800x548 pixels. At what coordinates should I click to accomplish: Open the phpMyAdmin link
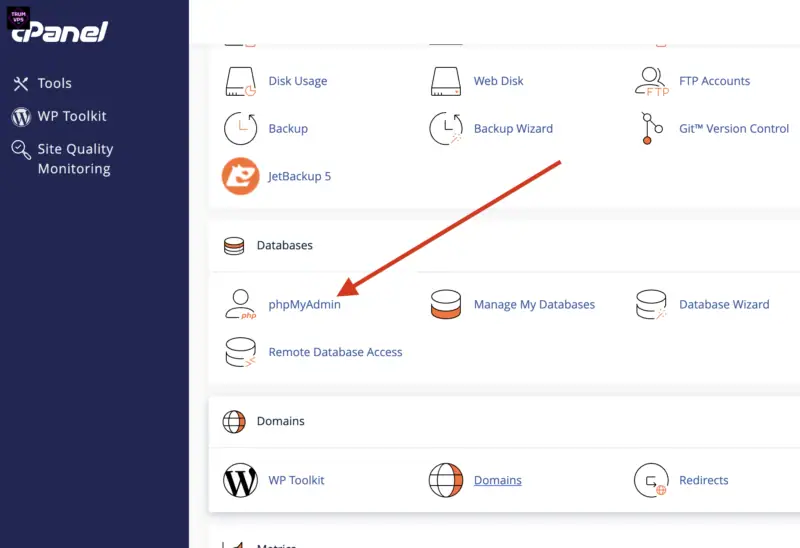pos(305,305)
